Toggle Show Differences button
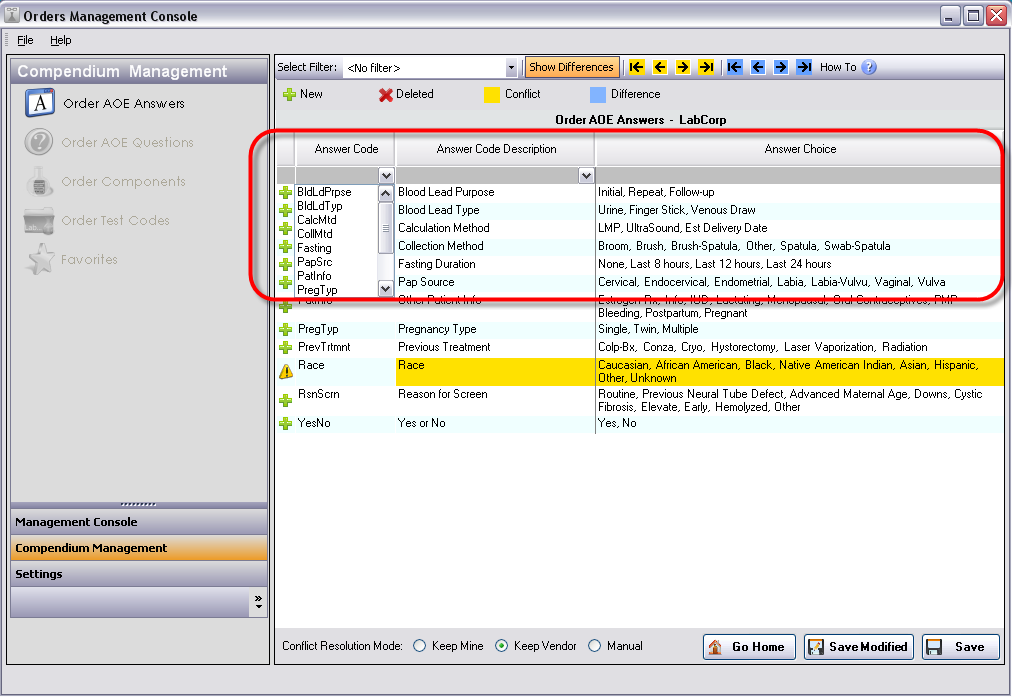Image resolution: width=1012 pixels, height=697 pixels. point(571,67)
